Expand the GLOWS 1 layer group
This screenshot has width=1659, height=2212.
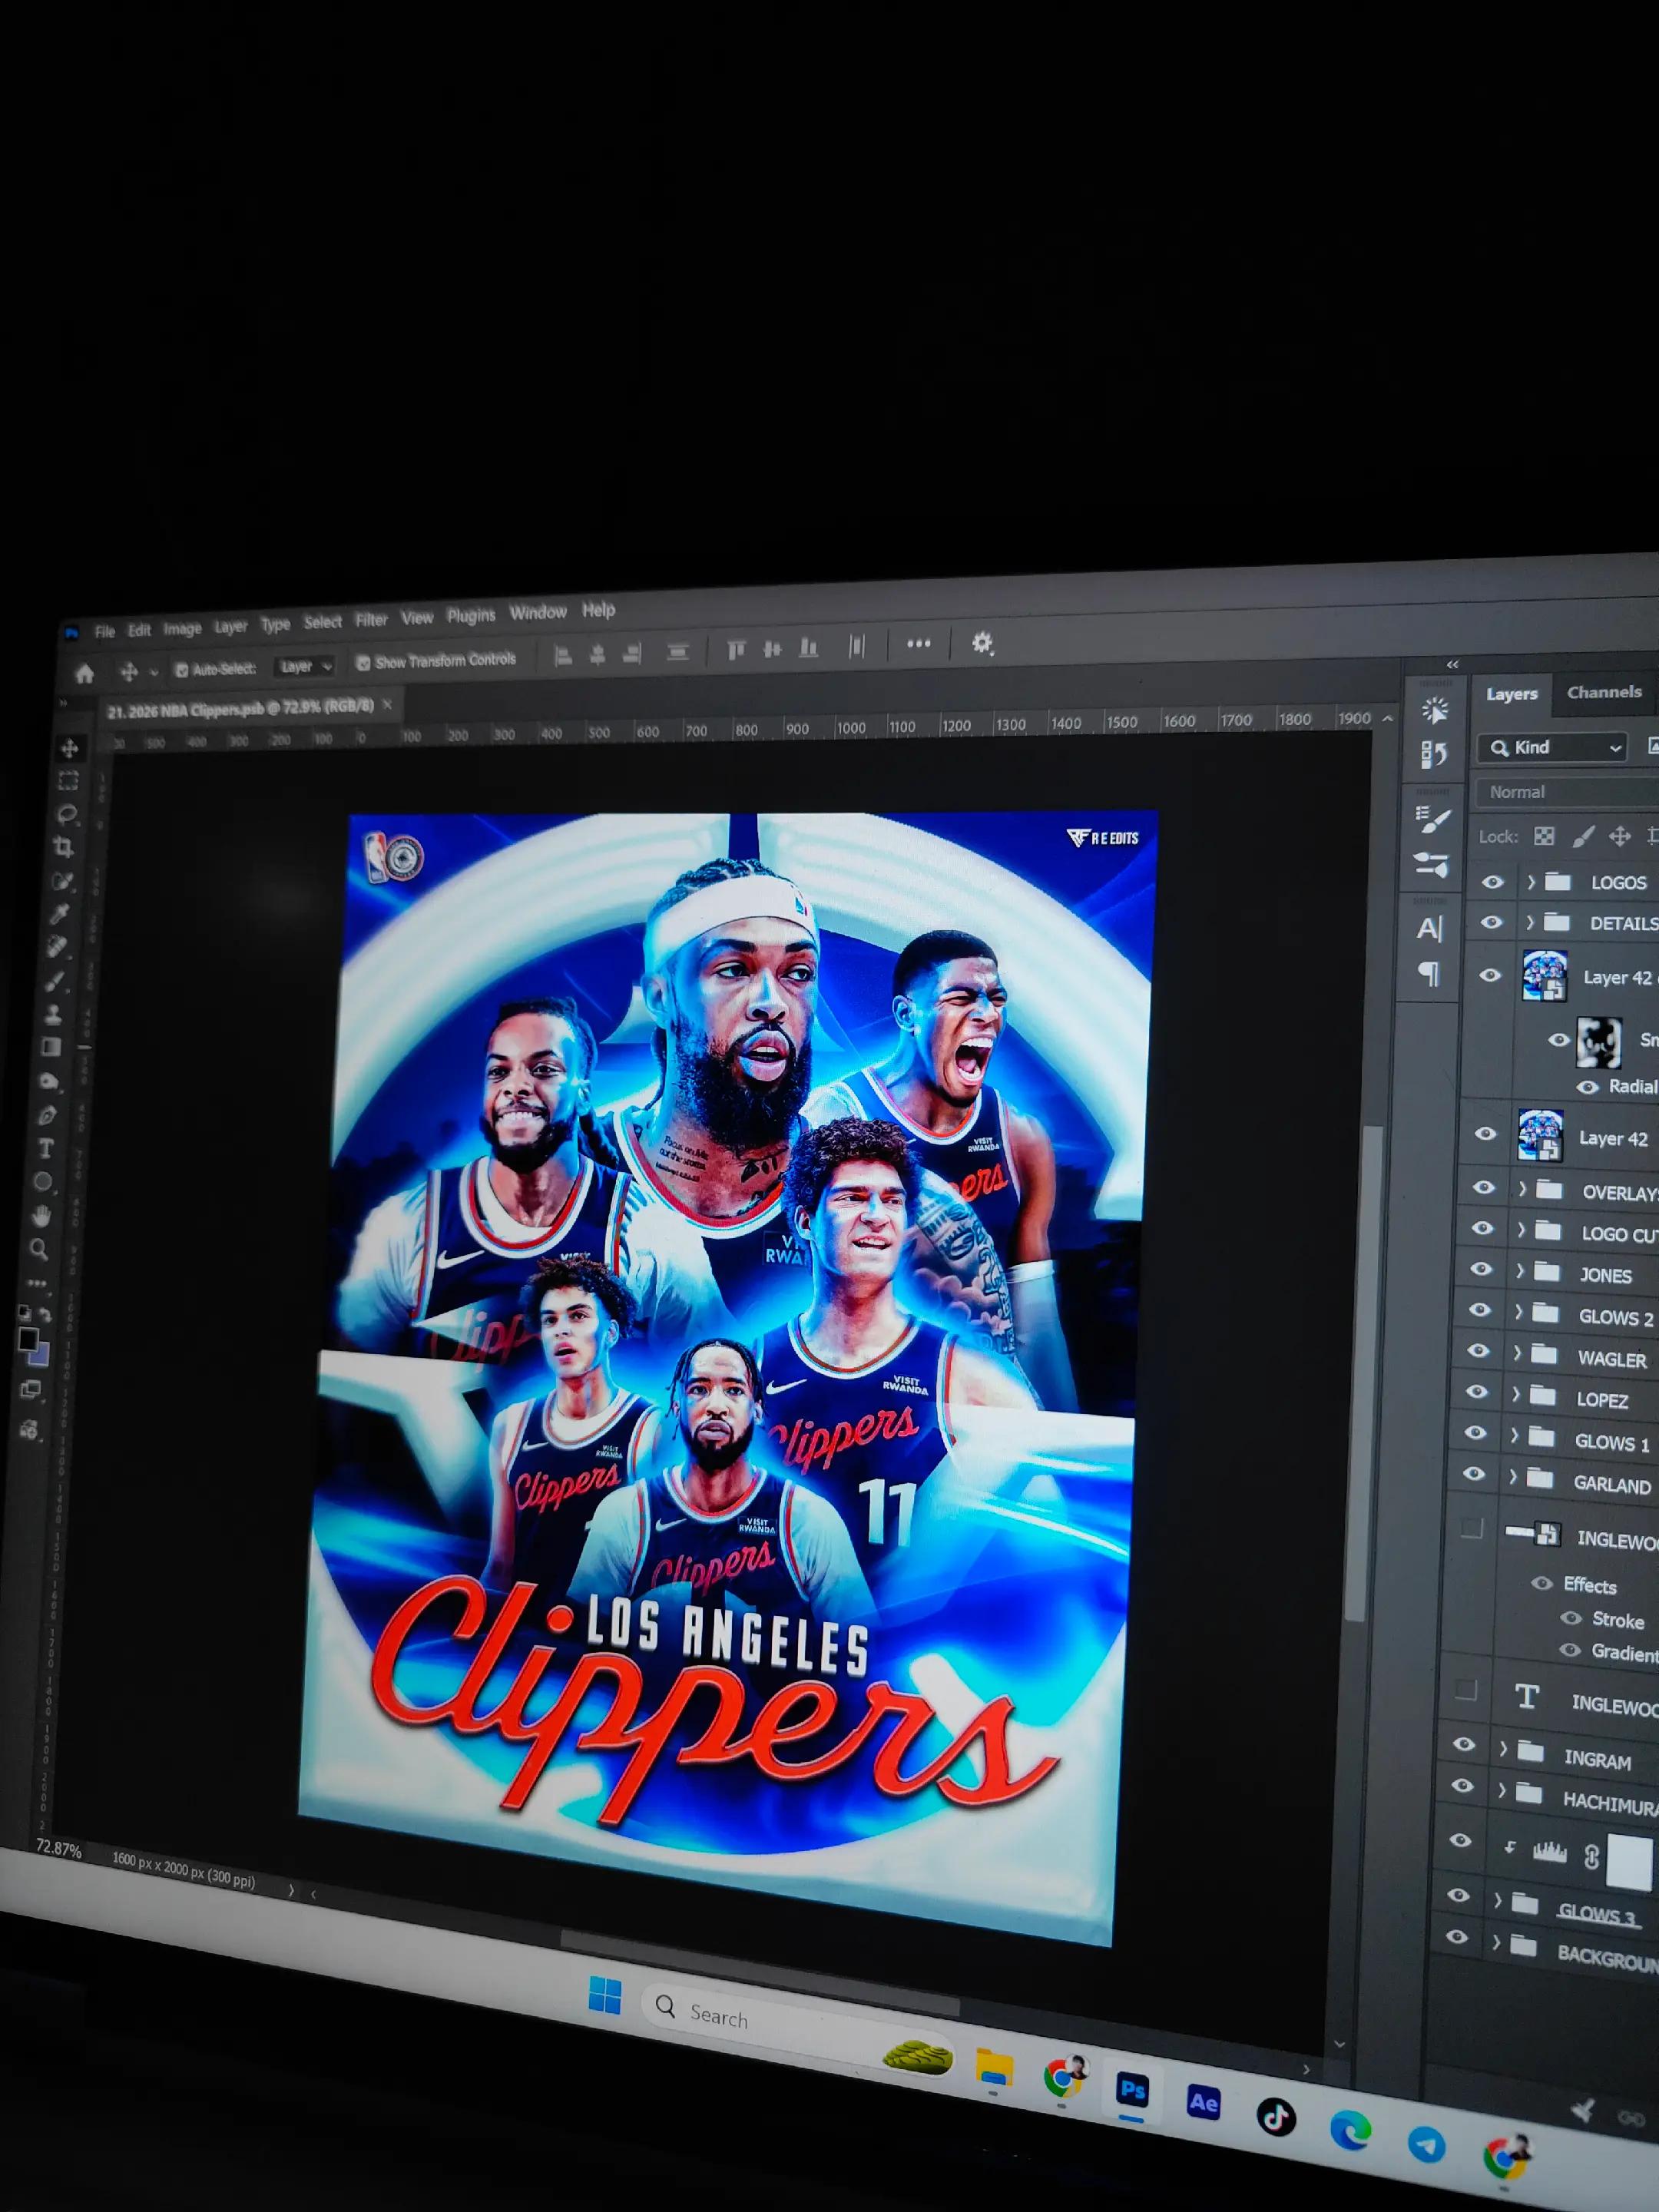(1514, 1436)
